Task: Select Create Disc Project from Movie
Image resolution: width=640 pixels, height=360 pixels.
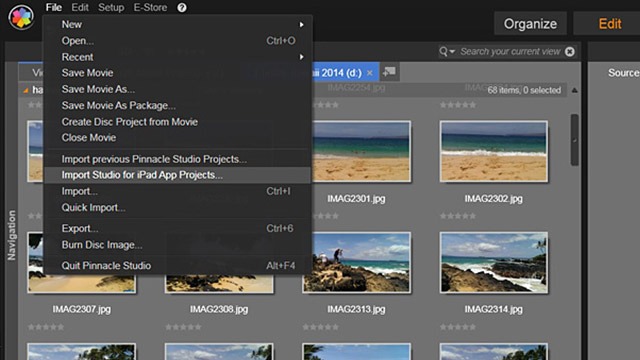Action: tap(178, 122)
